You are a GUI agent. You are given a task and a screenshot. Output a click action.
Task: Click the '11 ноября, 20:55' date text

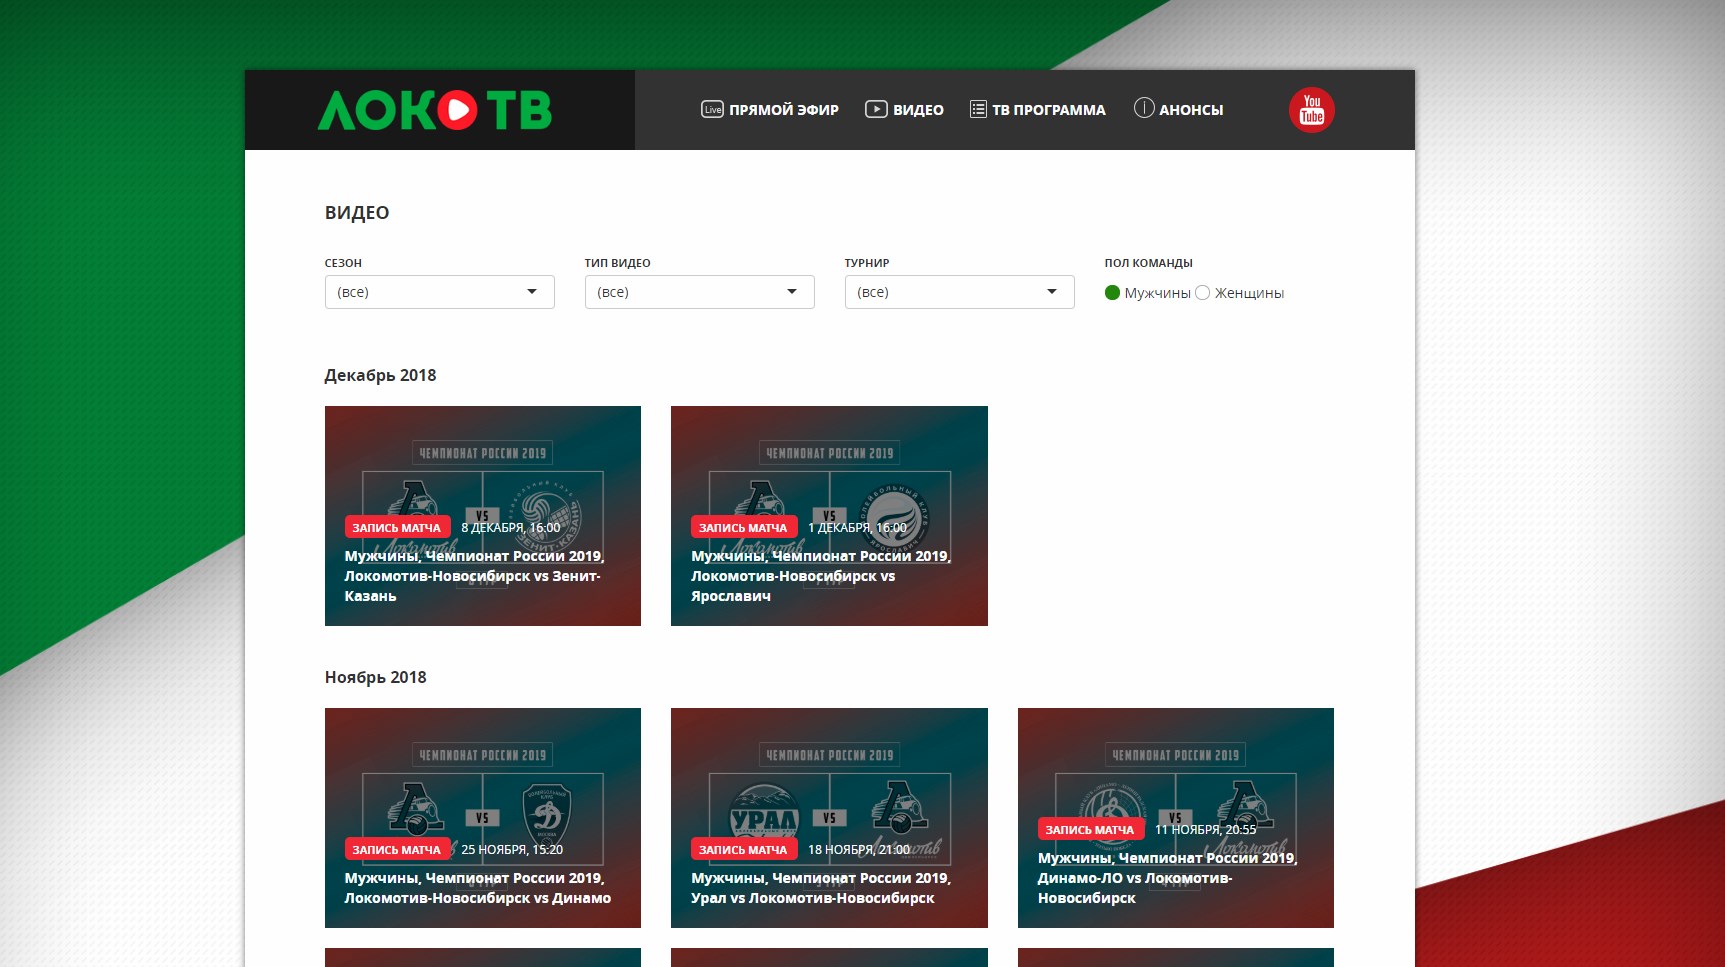click(x=1206, y=829)
